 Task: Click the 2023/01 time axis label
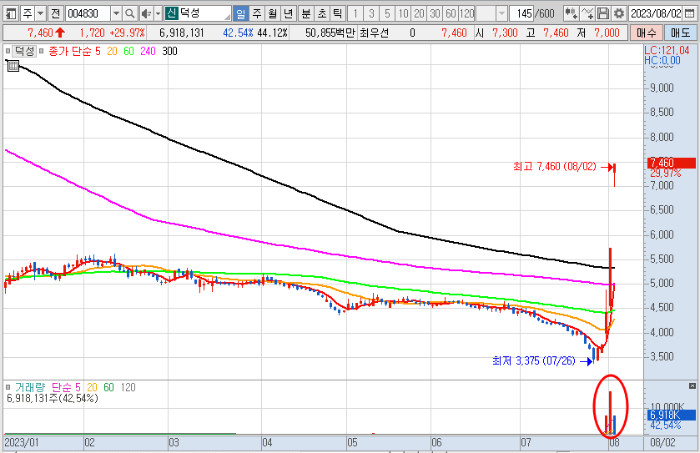pos(21,443)
